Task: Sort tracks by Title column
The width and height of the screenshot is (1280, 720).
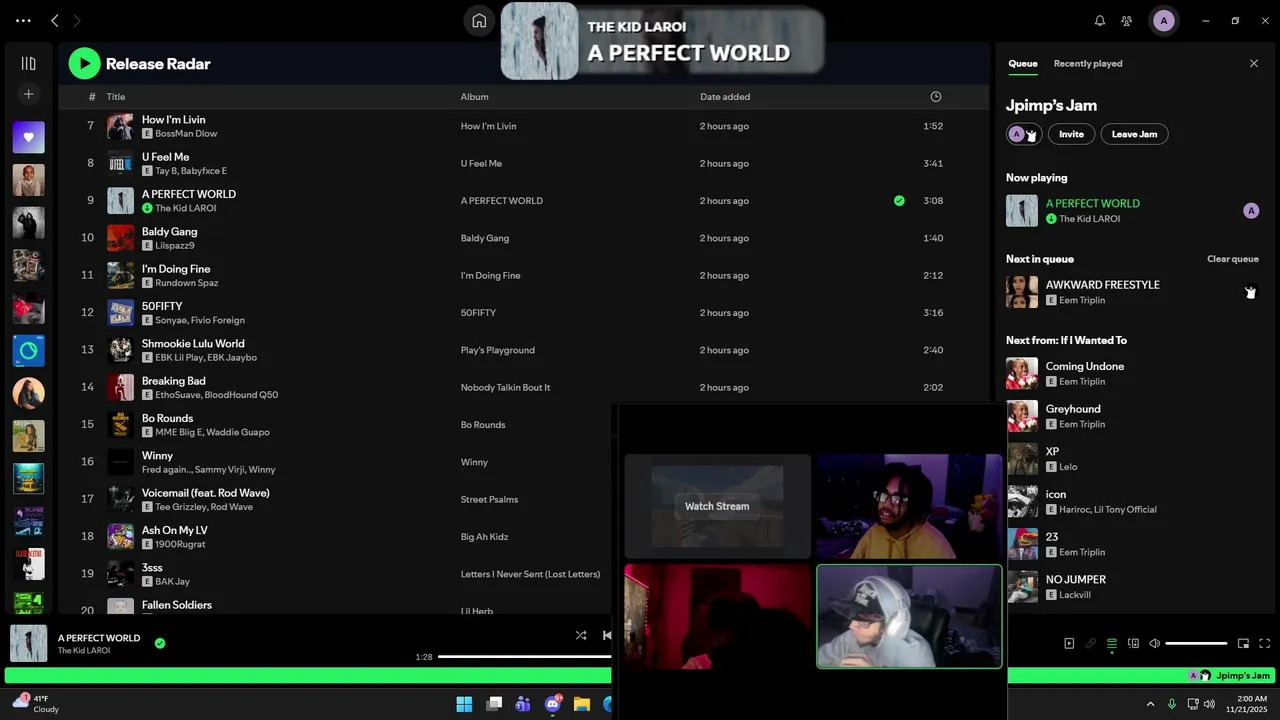Action: coord(116,97)
